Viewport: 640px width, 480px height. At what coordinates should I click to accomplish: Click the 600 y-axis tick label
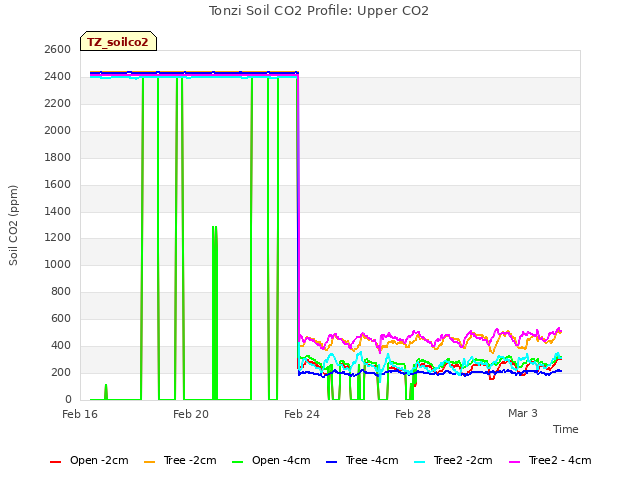[x=61, y=319]
